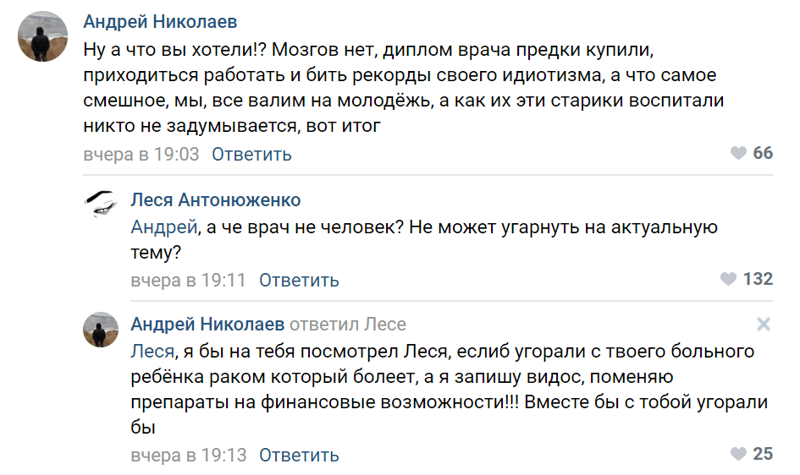This screenshot has width=800, height=475.
Task: Click Андрей's avatar on the 19:13 reply
Action: 102,330
